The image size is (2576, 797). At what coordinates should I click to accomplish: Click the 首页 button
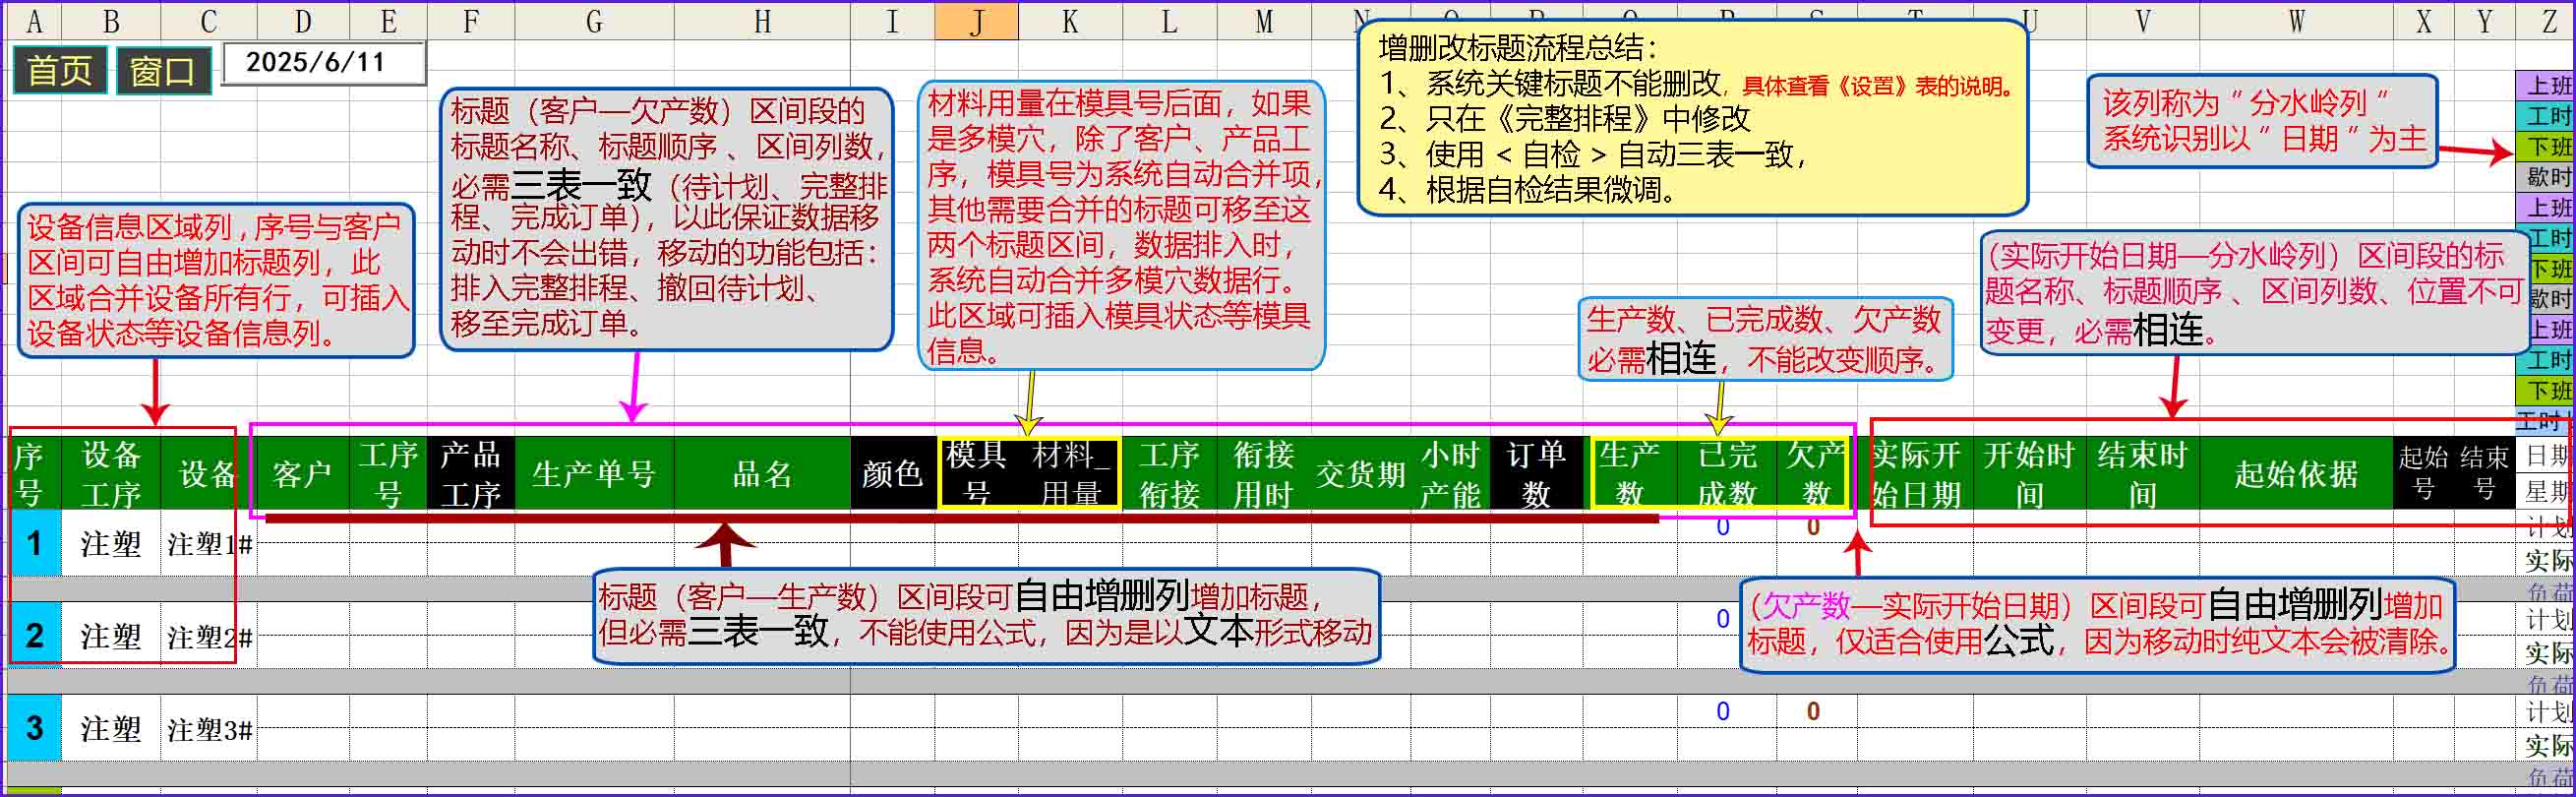[59, 71]
